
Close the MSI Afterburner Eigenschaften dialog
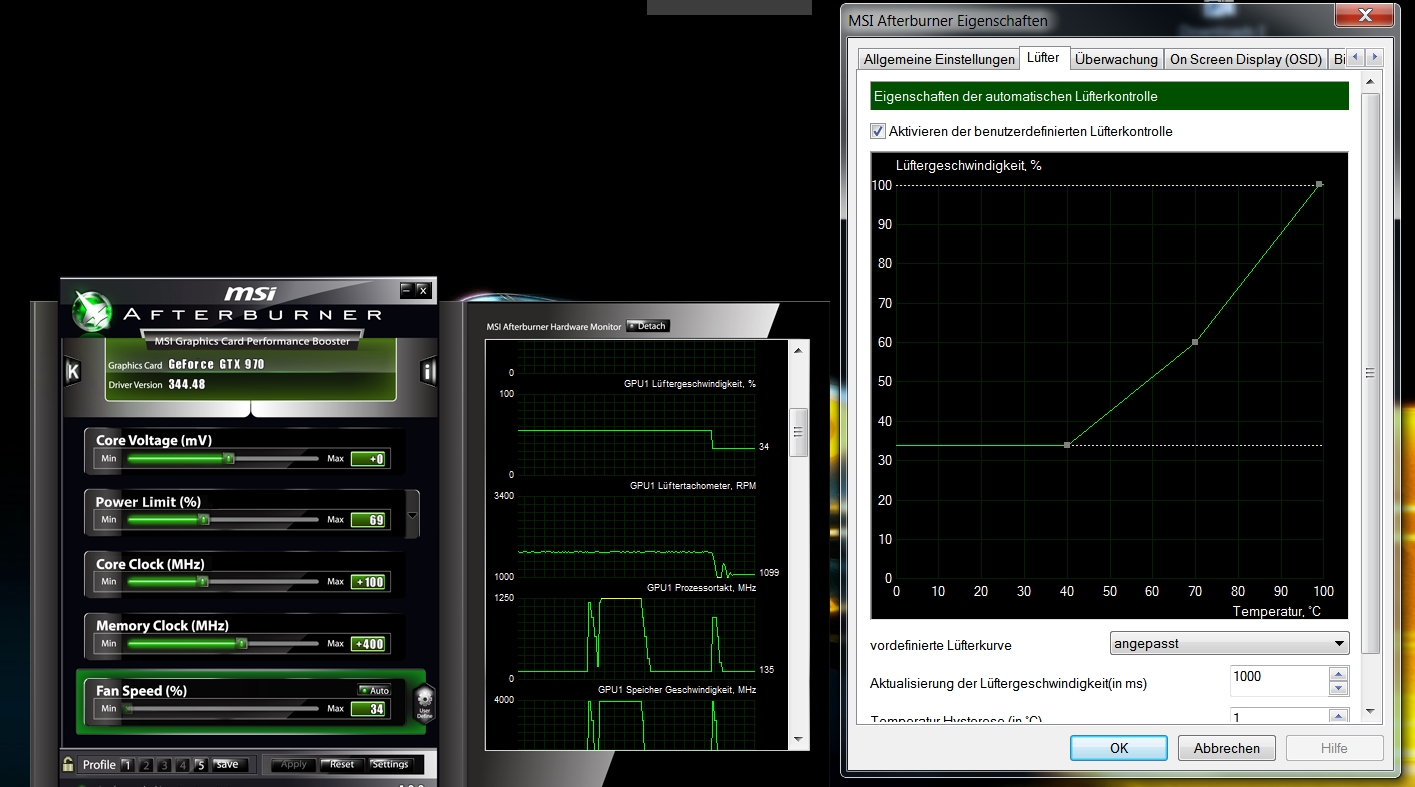(x=1366, y=15)
